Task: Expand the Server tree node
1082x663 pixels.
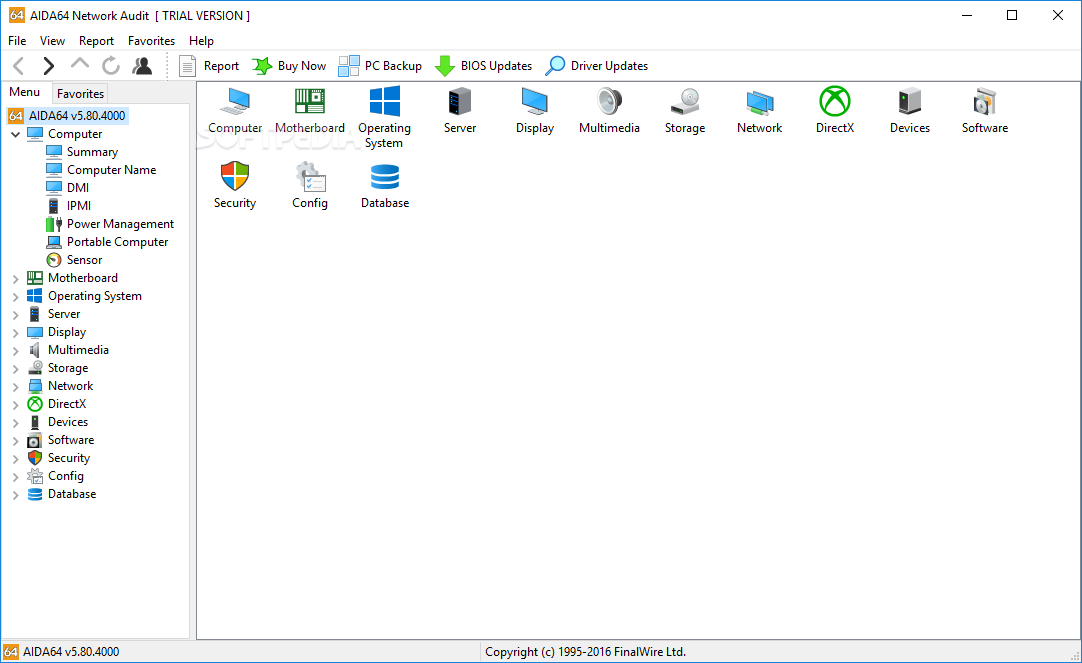Action: click(x=15, y=315)
